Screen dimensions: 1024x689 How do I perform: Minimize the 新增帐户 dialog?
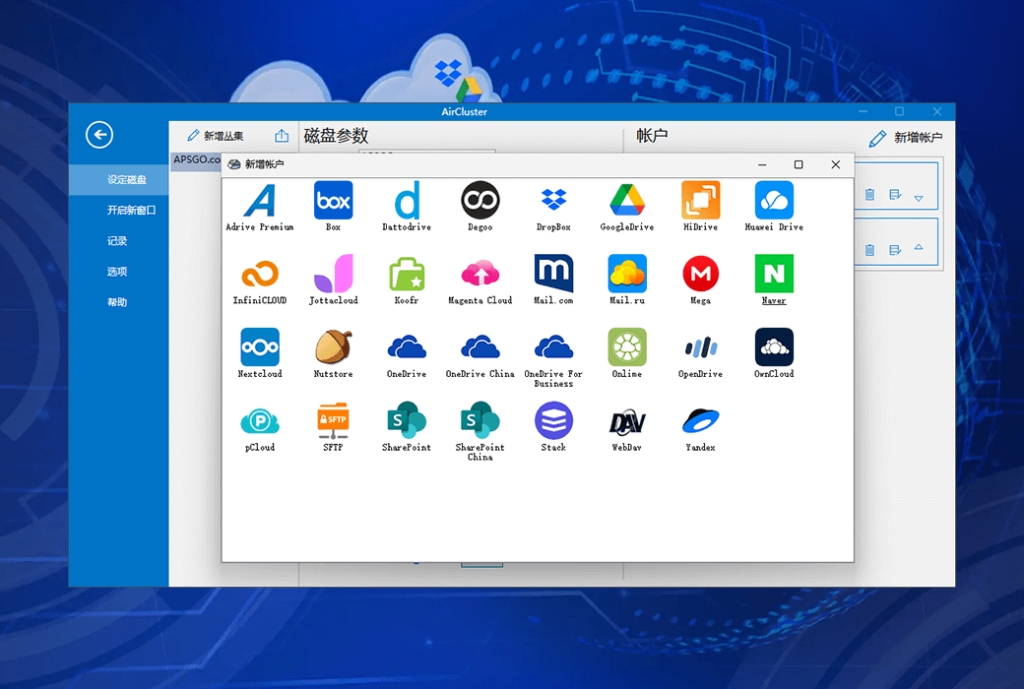point(761,165)
